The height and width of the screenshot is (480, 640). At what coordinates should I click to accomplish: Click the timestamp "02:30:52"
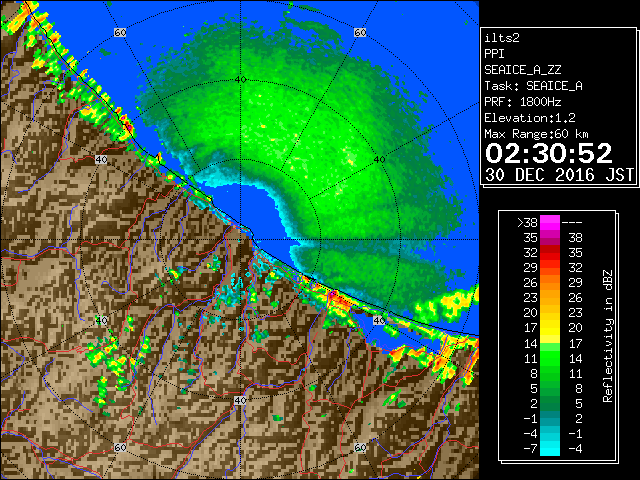click(549, 153)
